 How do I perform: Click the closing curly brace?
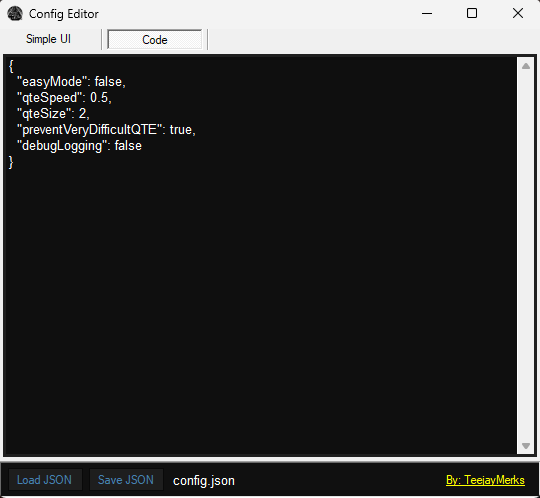tap(11, 162)
